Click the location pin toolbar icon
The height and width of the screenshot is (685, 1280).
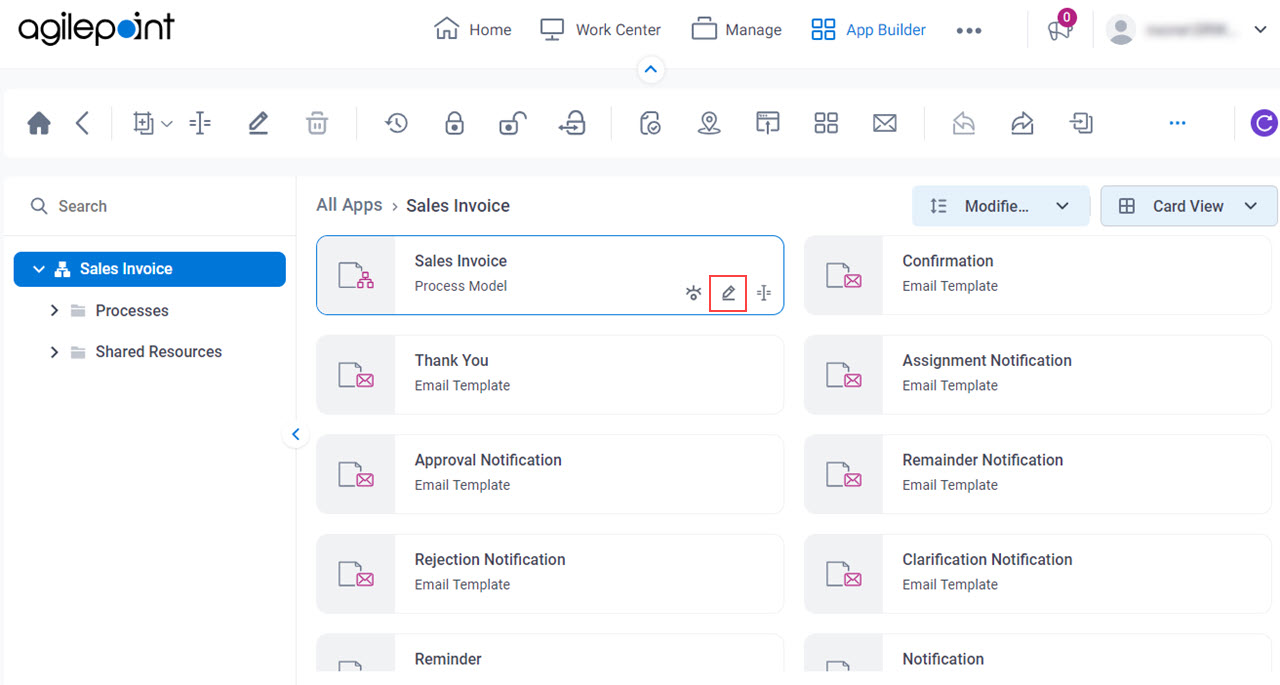(x=709, y=123)
